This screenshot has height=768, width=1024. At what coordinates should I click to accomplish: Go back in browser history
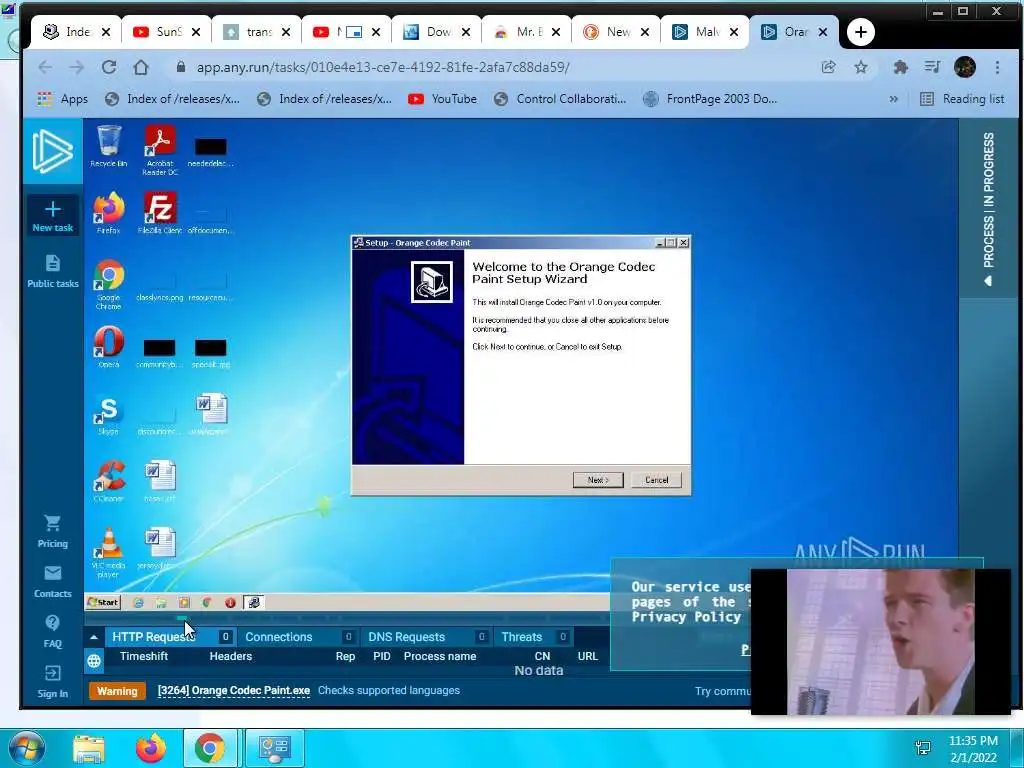(45, 67)
